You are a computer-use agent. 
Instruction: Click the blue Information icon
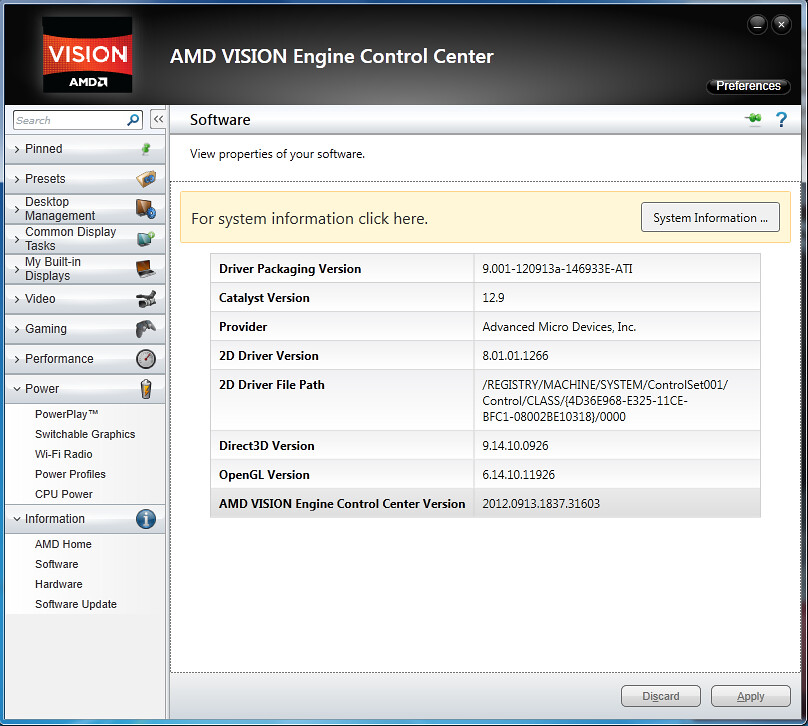pyautogui.click(x=146, y=519)
